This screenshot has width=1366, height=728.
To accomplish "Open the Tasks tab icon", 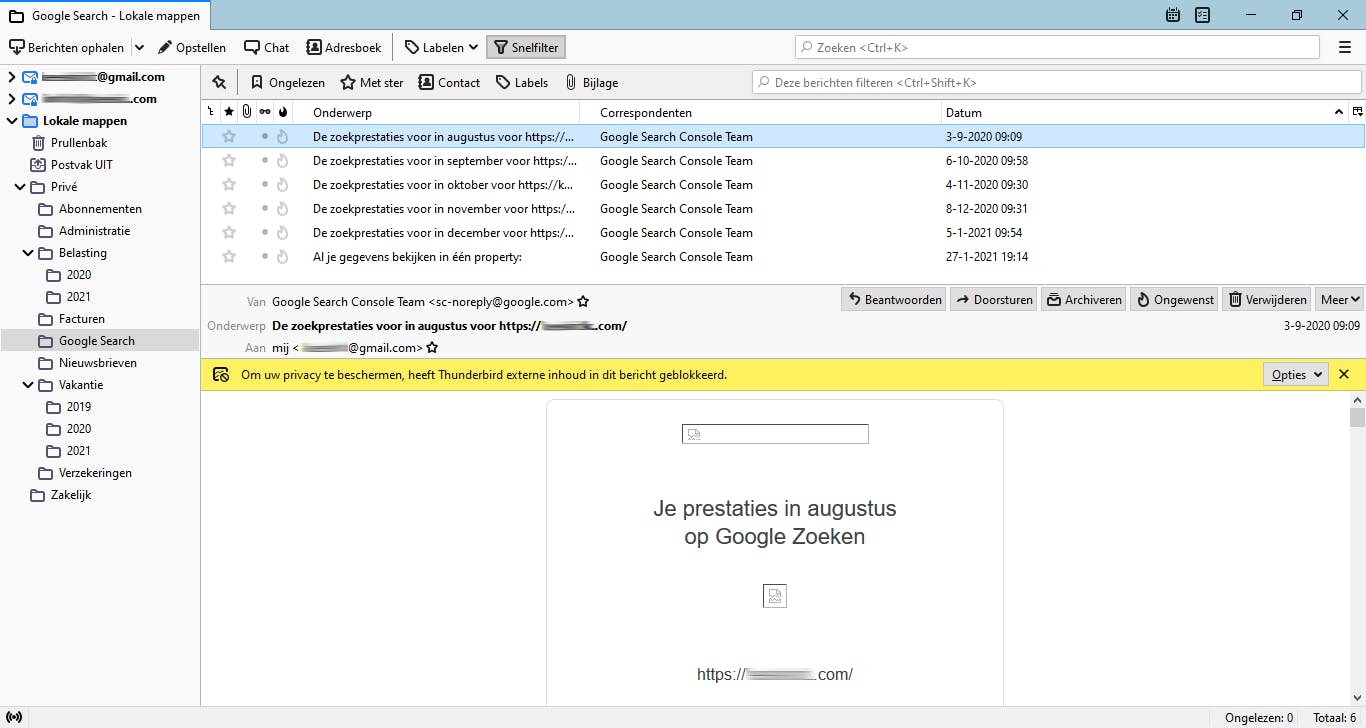I will pos(1203,15).
